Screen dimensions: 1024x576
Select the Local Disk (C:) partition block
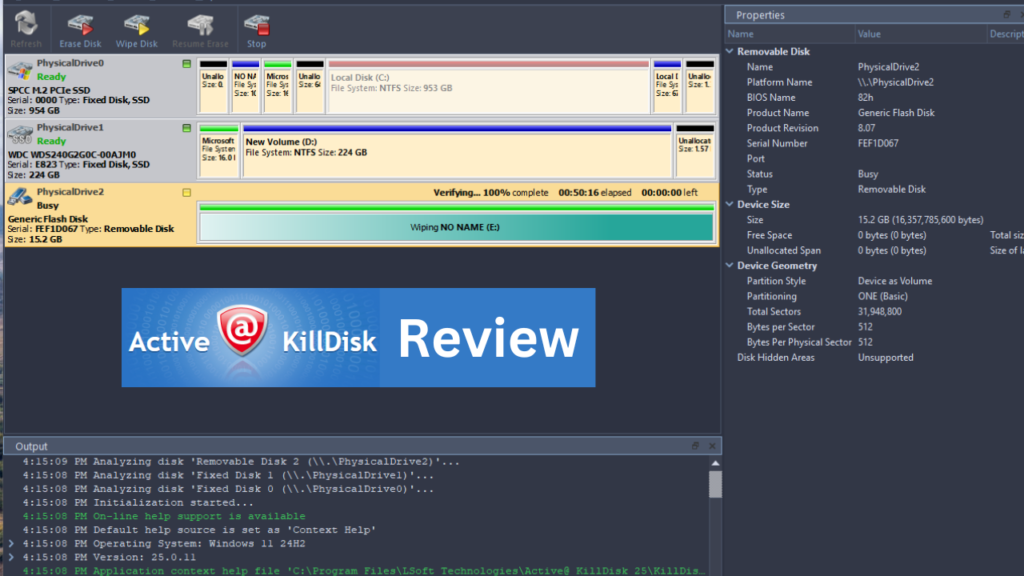coord(488,87)
